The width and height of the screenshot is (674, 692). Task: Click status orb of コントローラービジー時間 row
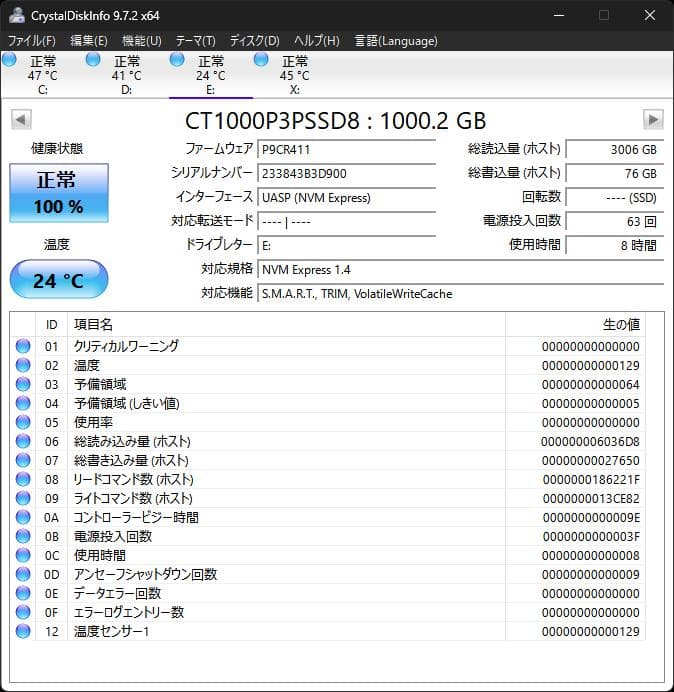[x=23, y=517]
